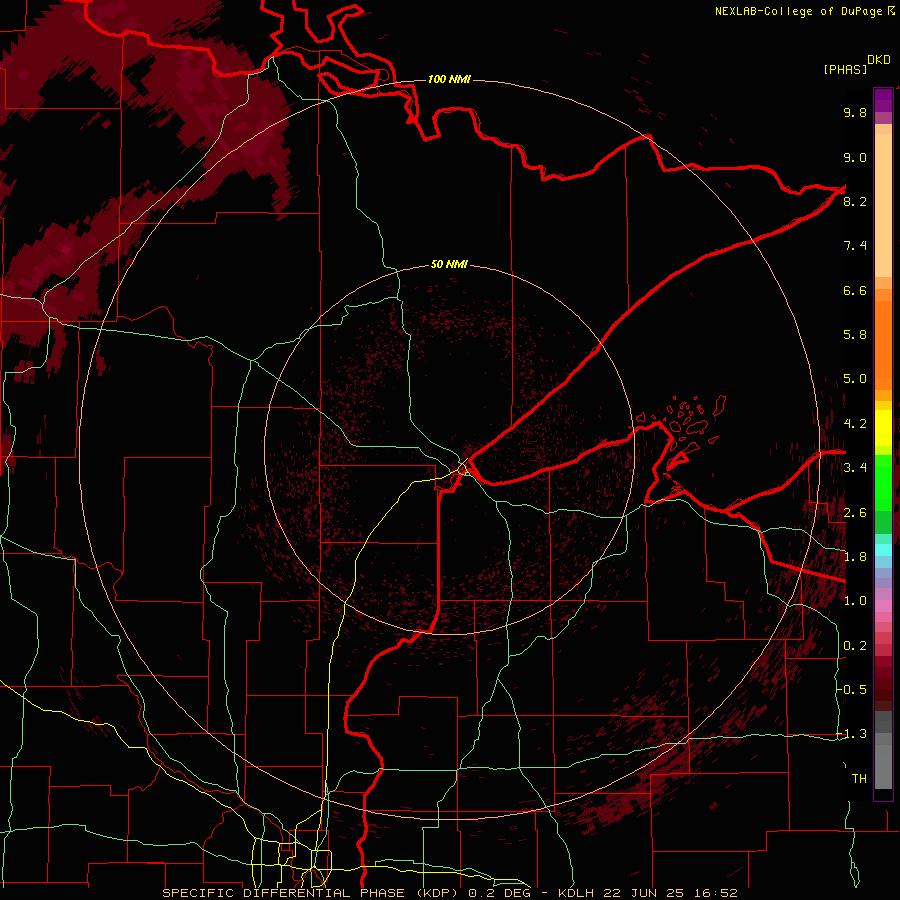Click the 0.2 value on the color scale
The image size is (900, 900).
855,646
